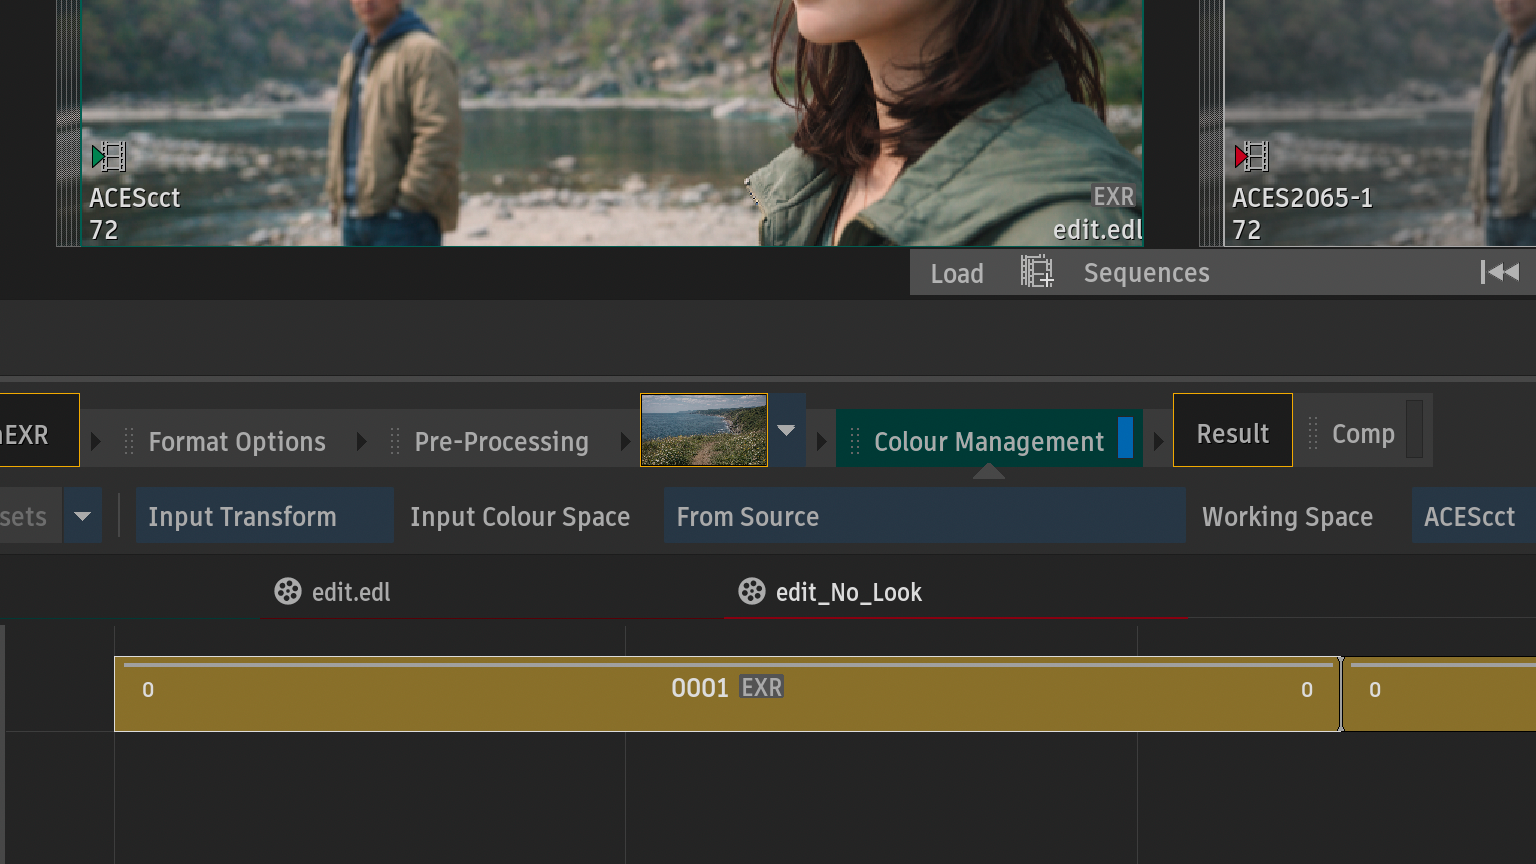Click the green film icon on ACEScct thumbnail
This screenshot has height=864, width=1536.
[108, 157]
